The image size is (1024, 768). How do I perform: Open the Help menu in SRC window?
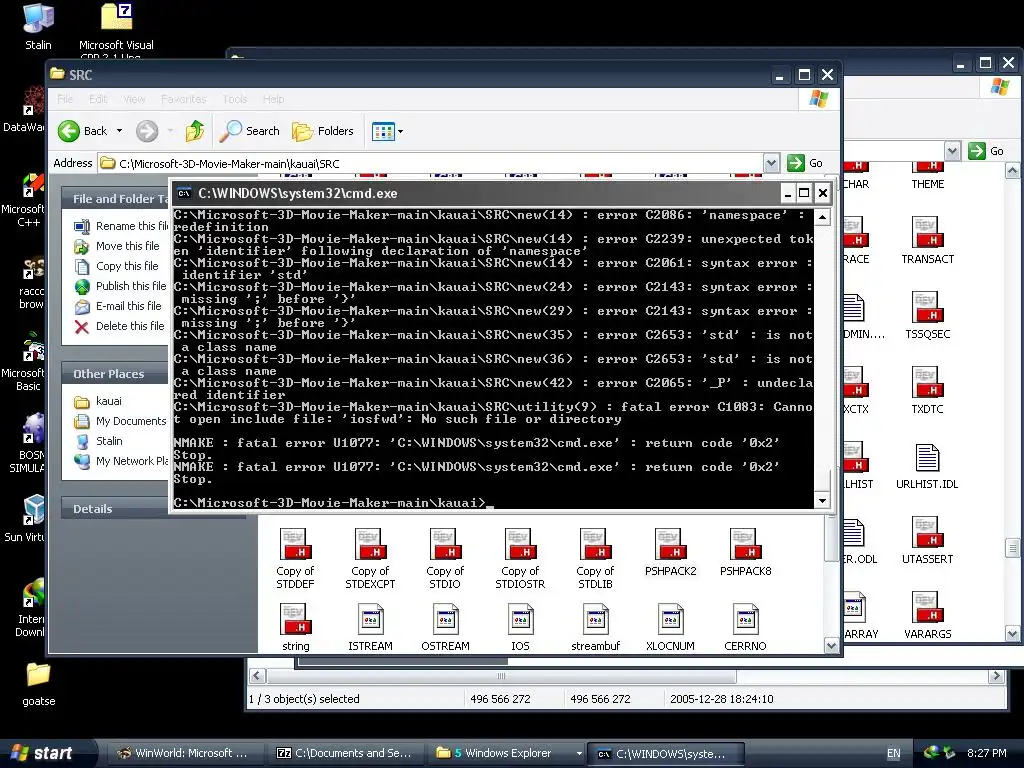(x=274, y=99)
